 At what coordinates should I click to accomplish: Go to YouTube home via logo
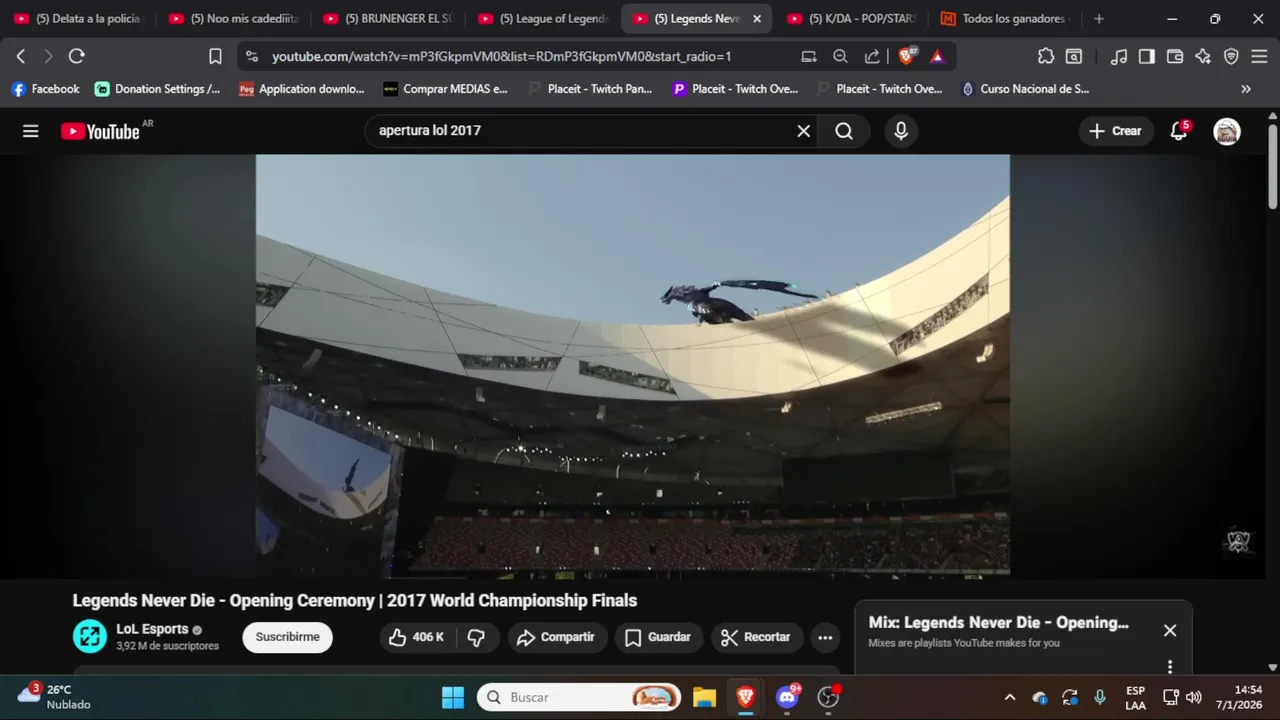(x=100, y=131)
